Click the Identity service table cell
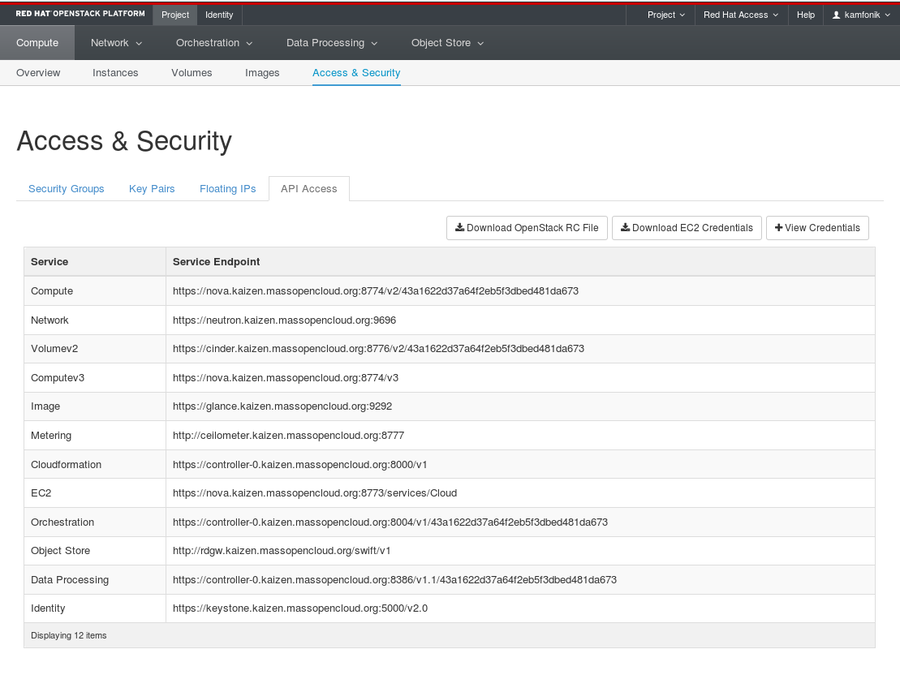 95,608
